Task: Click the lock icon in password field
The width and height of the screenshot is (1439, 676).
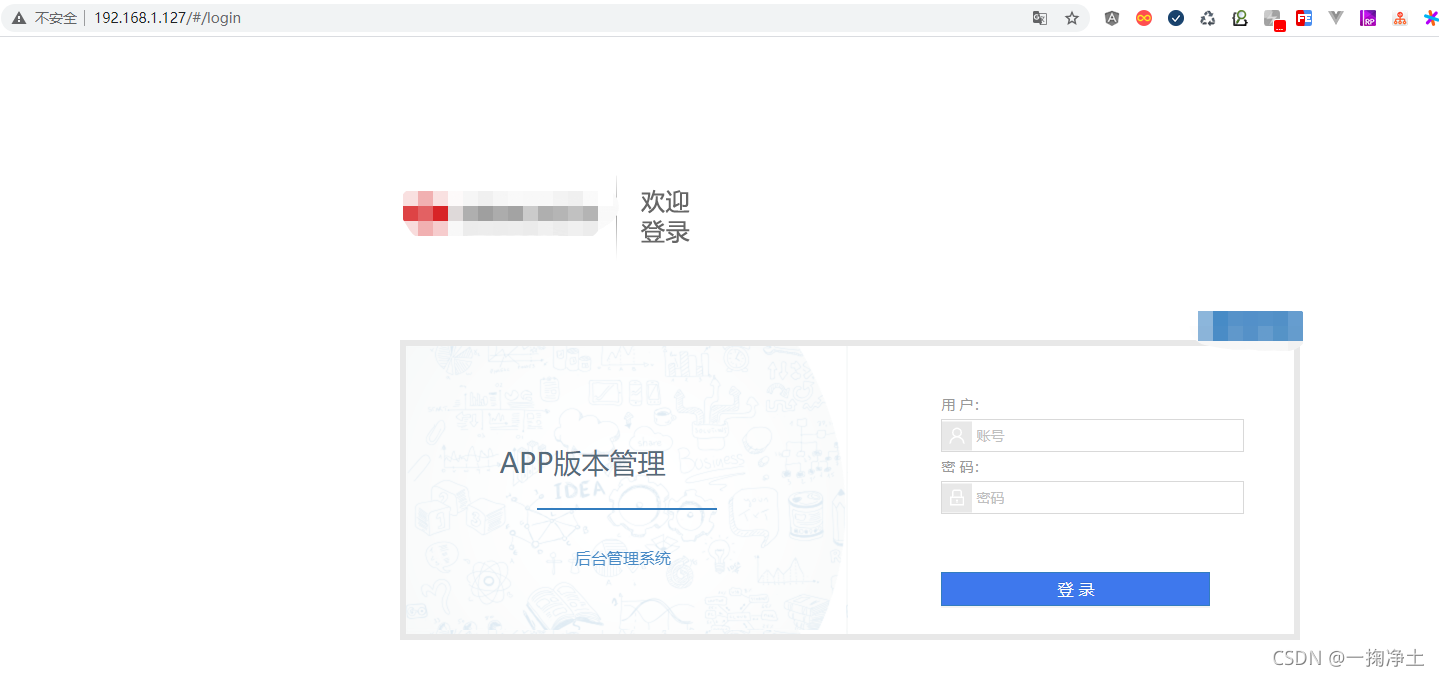Action: pyautogui.click(x=957, y=498)
